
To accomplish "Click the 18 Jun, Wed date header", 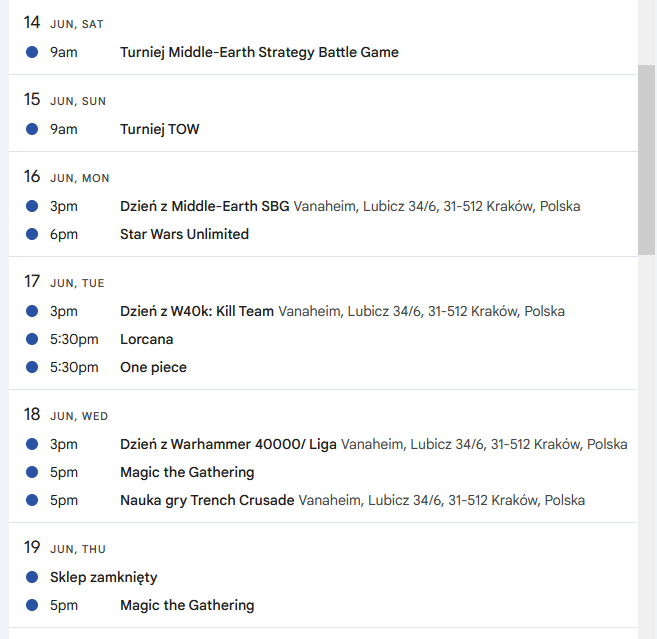I will tap(66, 415).
